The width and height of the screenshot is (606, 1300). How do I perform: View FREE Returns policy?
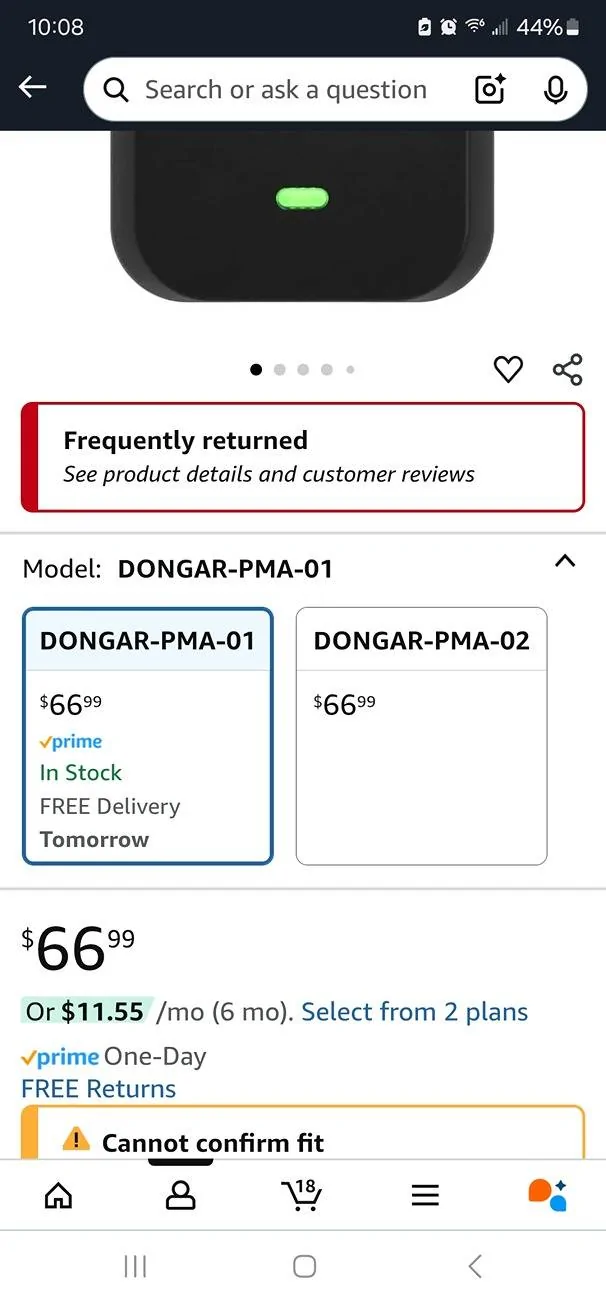(97, 1088)
